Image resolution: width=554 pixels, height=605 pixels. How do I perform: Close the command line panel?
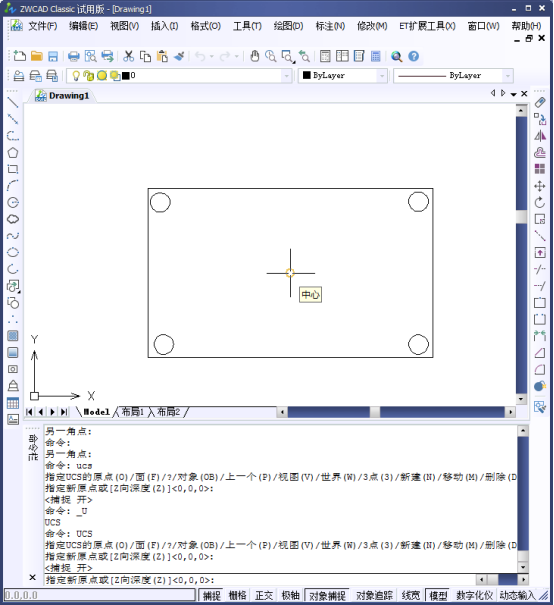point(33,577)
